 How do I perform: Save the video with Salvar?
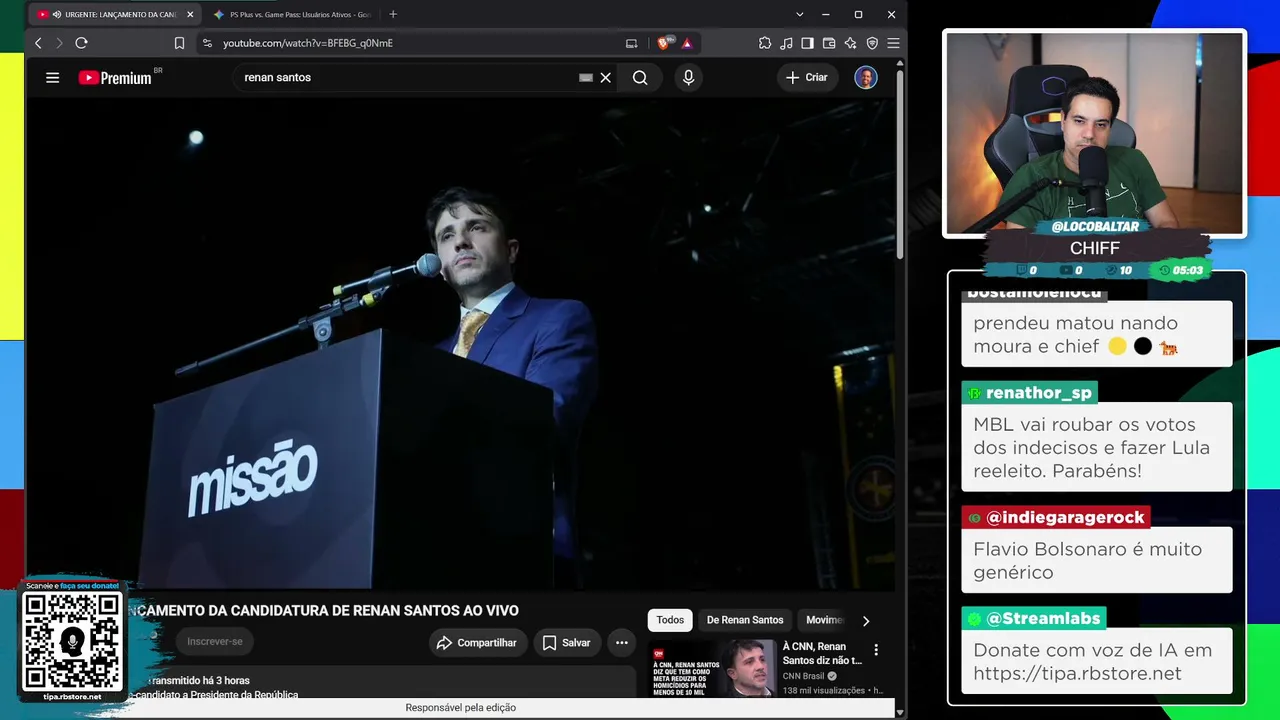(567, 642)
